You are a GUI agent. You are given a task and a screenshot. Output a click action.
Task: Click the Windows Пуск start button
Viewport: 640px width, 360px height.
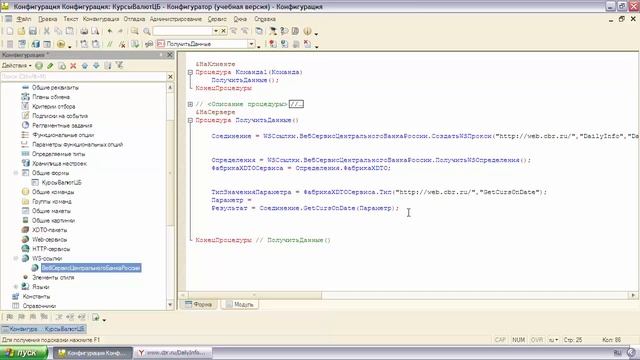(x=24, y=353)
